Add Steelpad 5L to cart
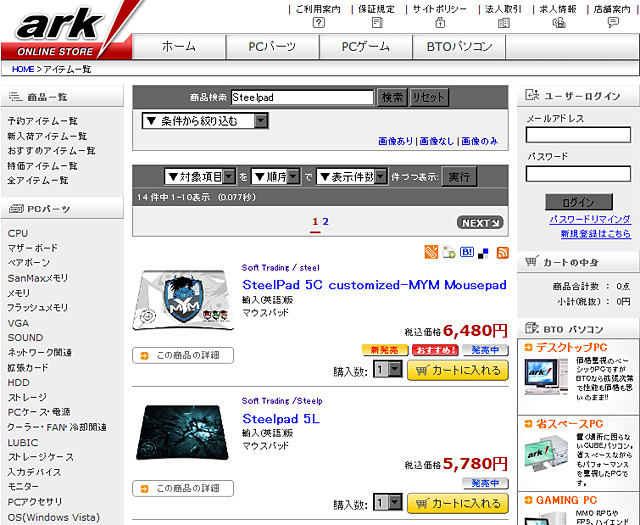Screen dimensions: 640x525 (457, 504)
